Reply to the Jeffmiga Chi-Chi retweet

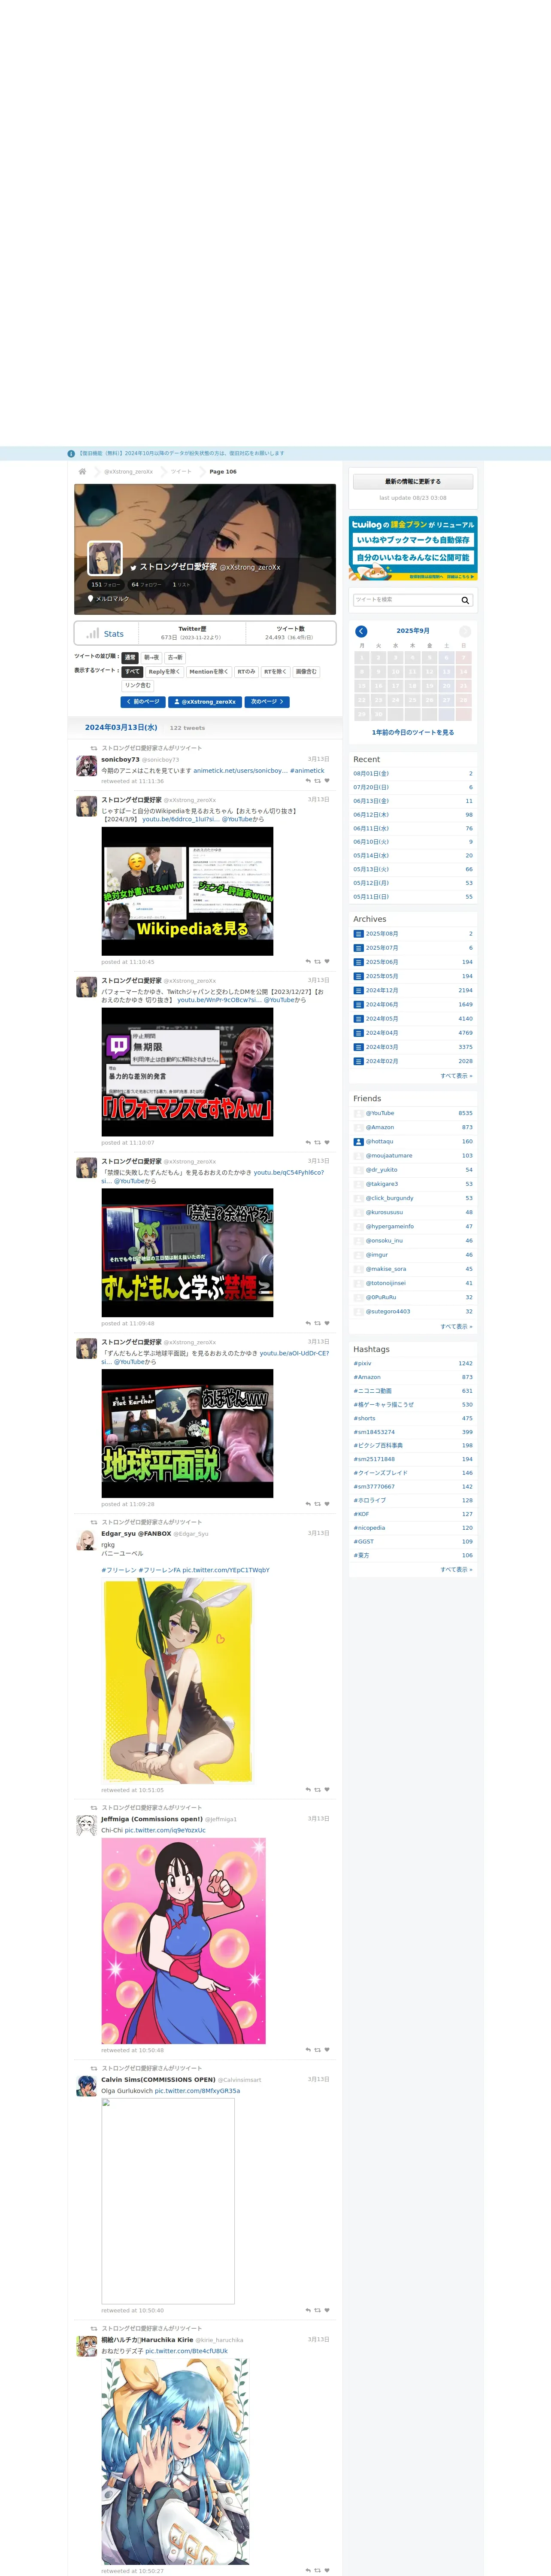tap(308, 2050)
